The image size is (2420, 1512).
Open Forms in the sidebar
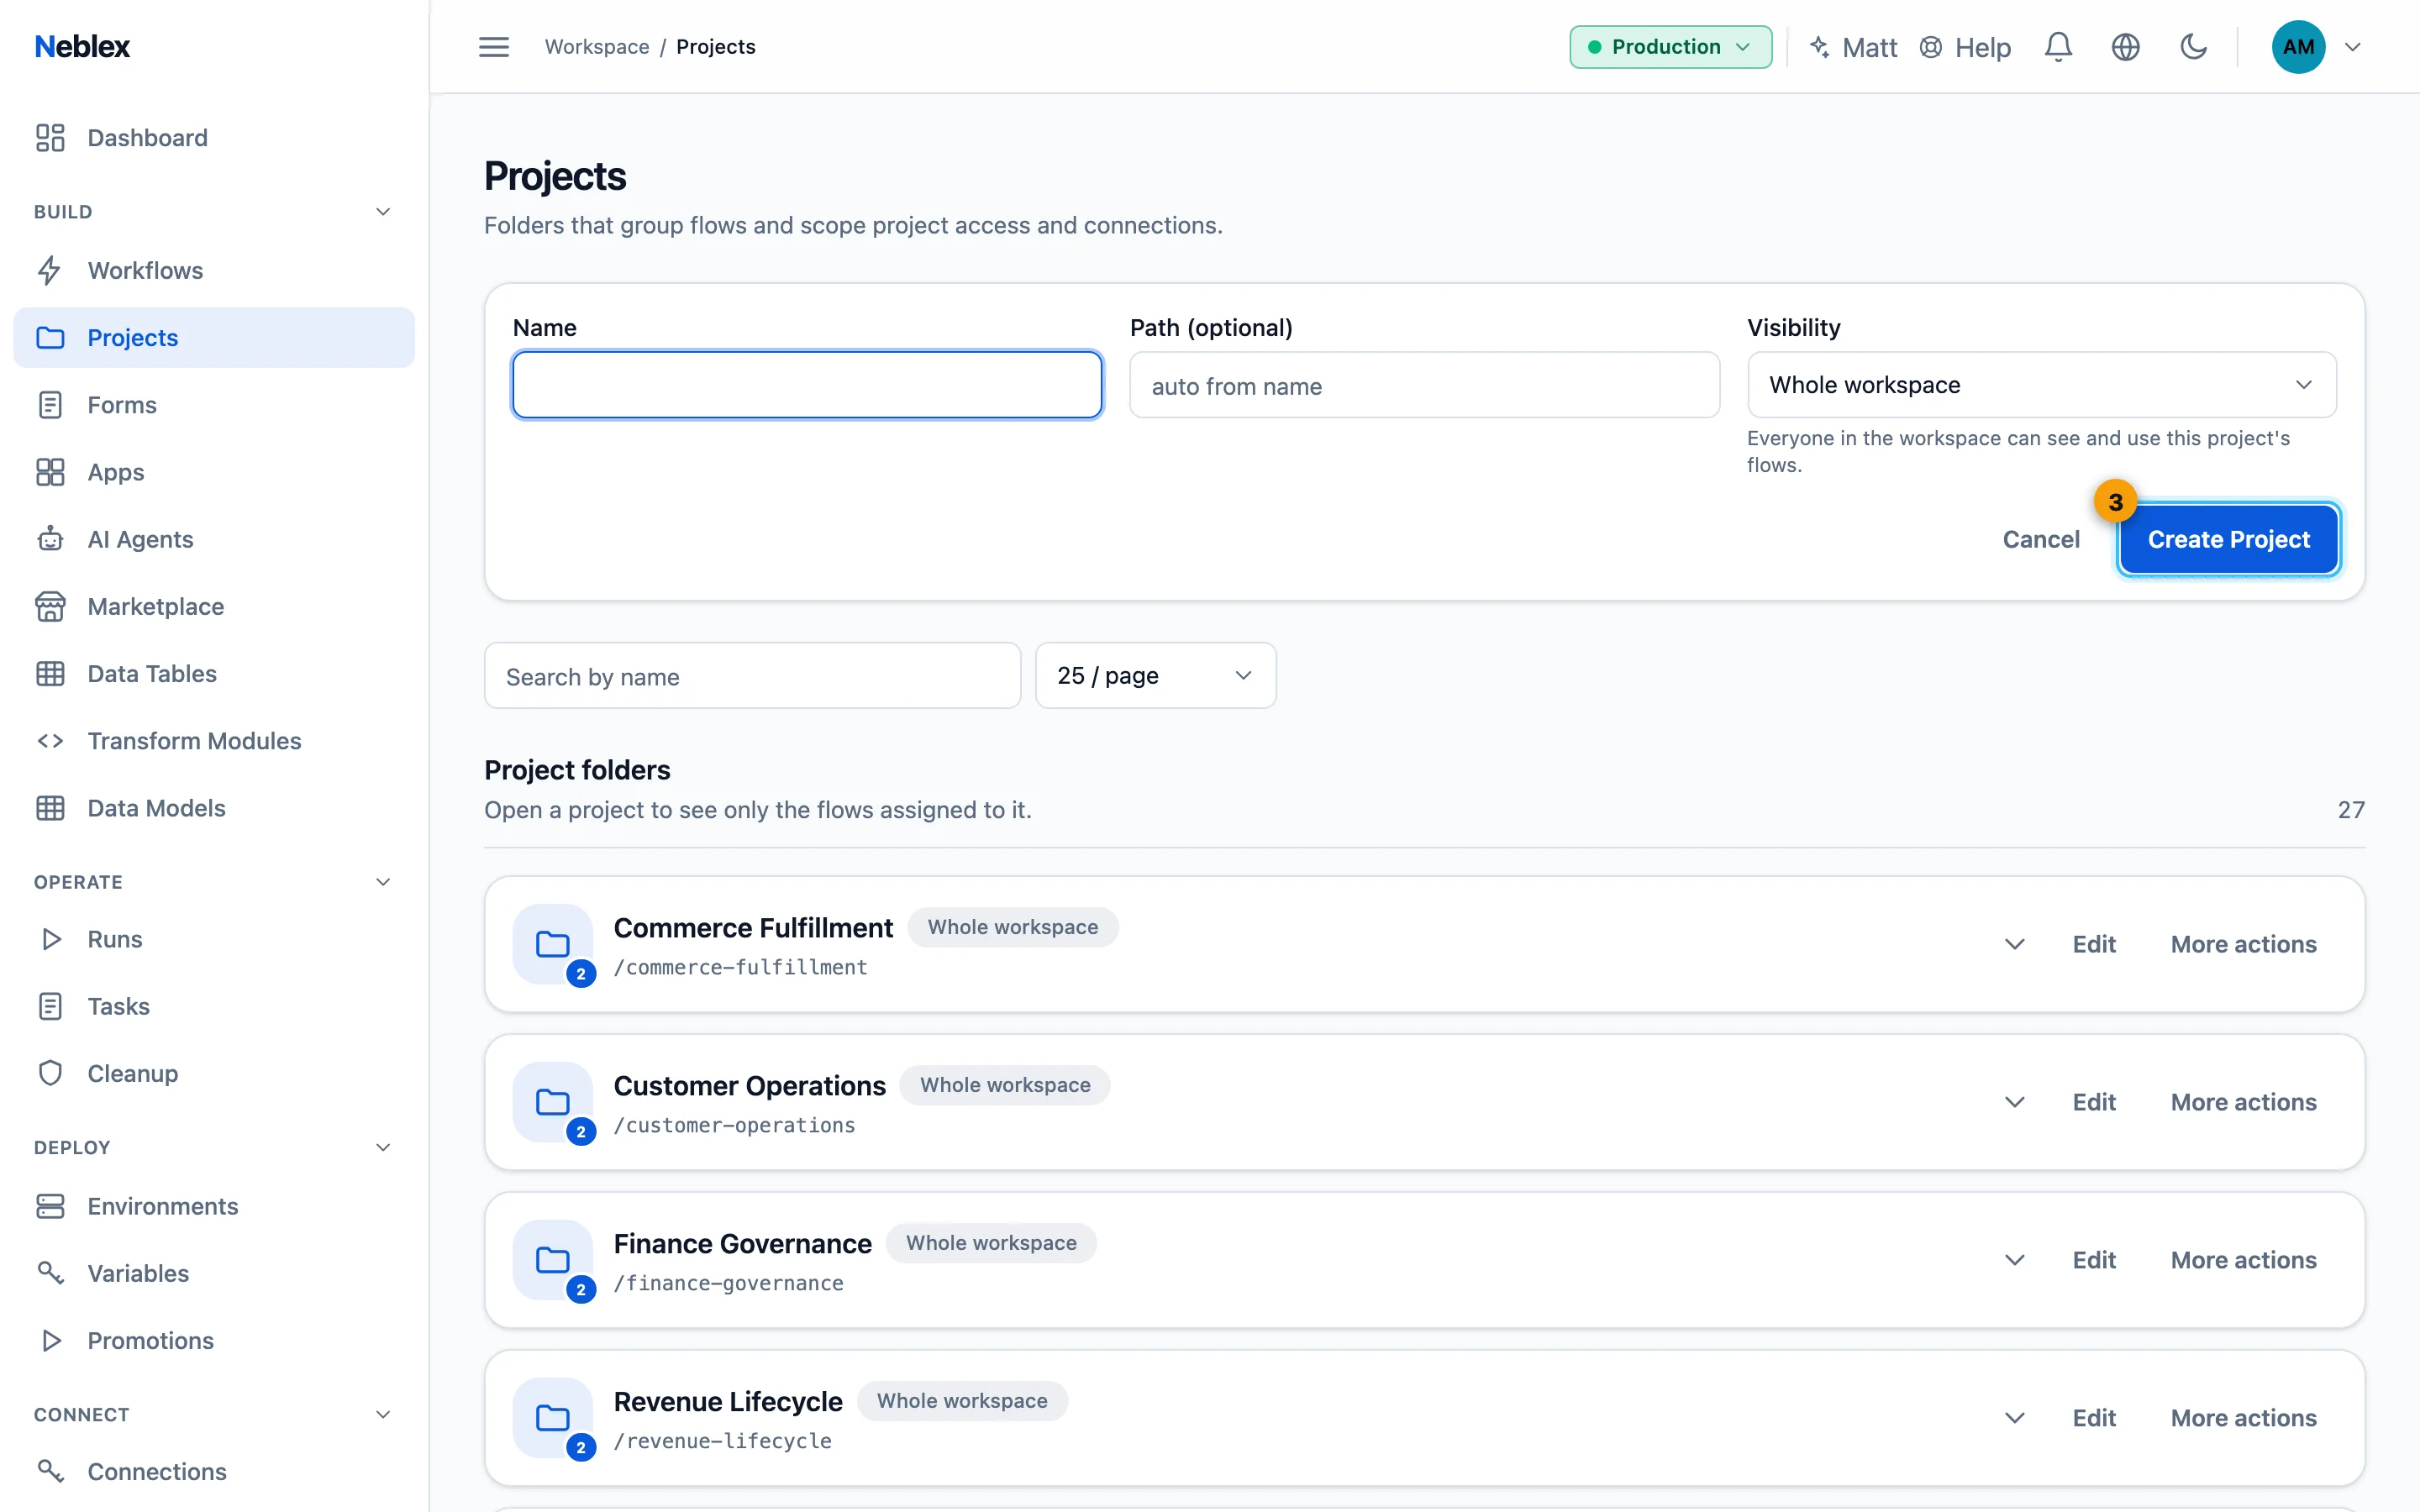[x=214, y=405]
